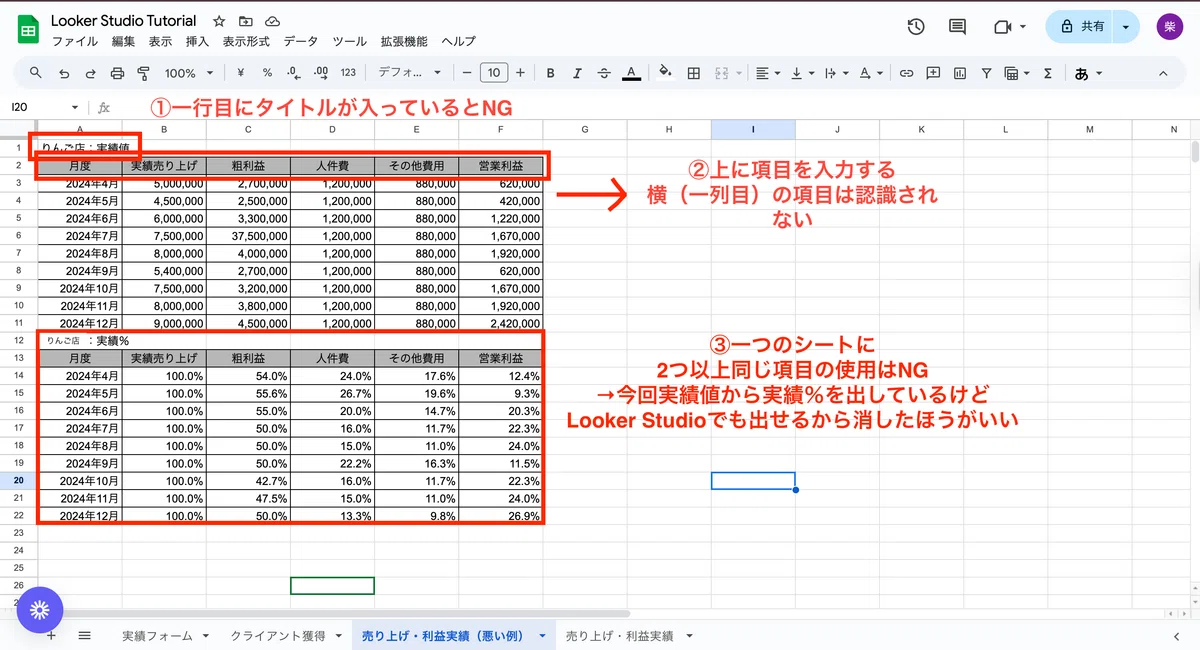
Task: Open the Google Sheets home icon
Action: pos(27,29)
